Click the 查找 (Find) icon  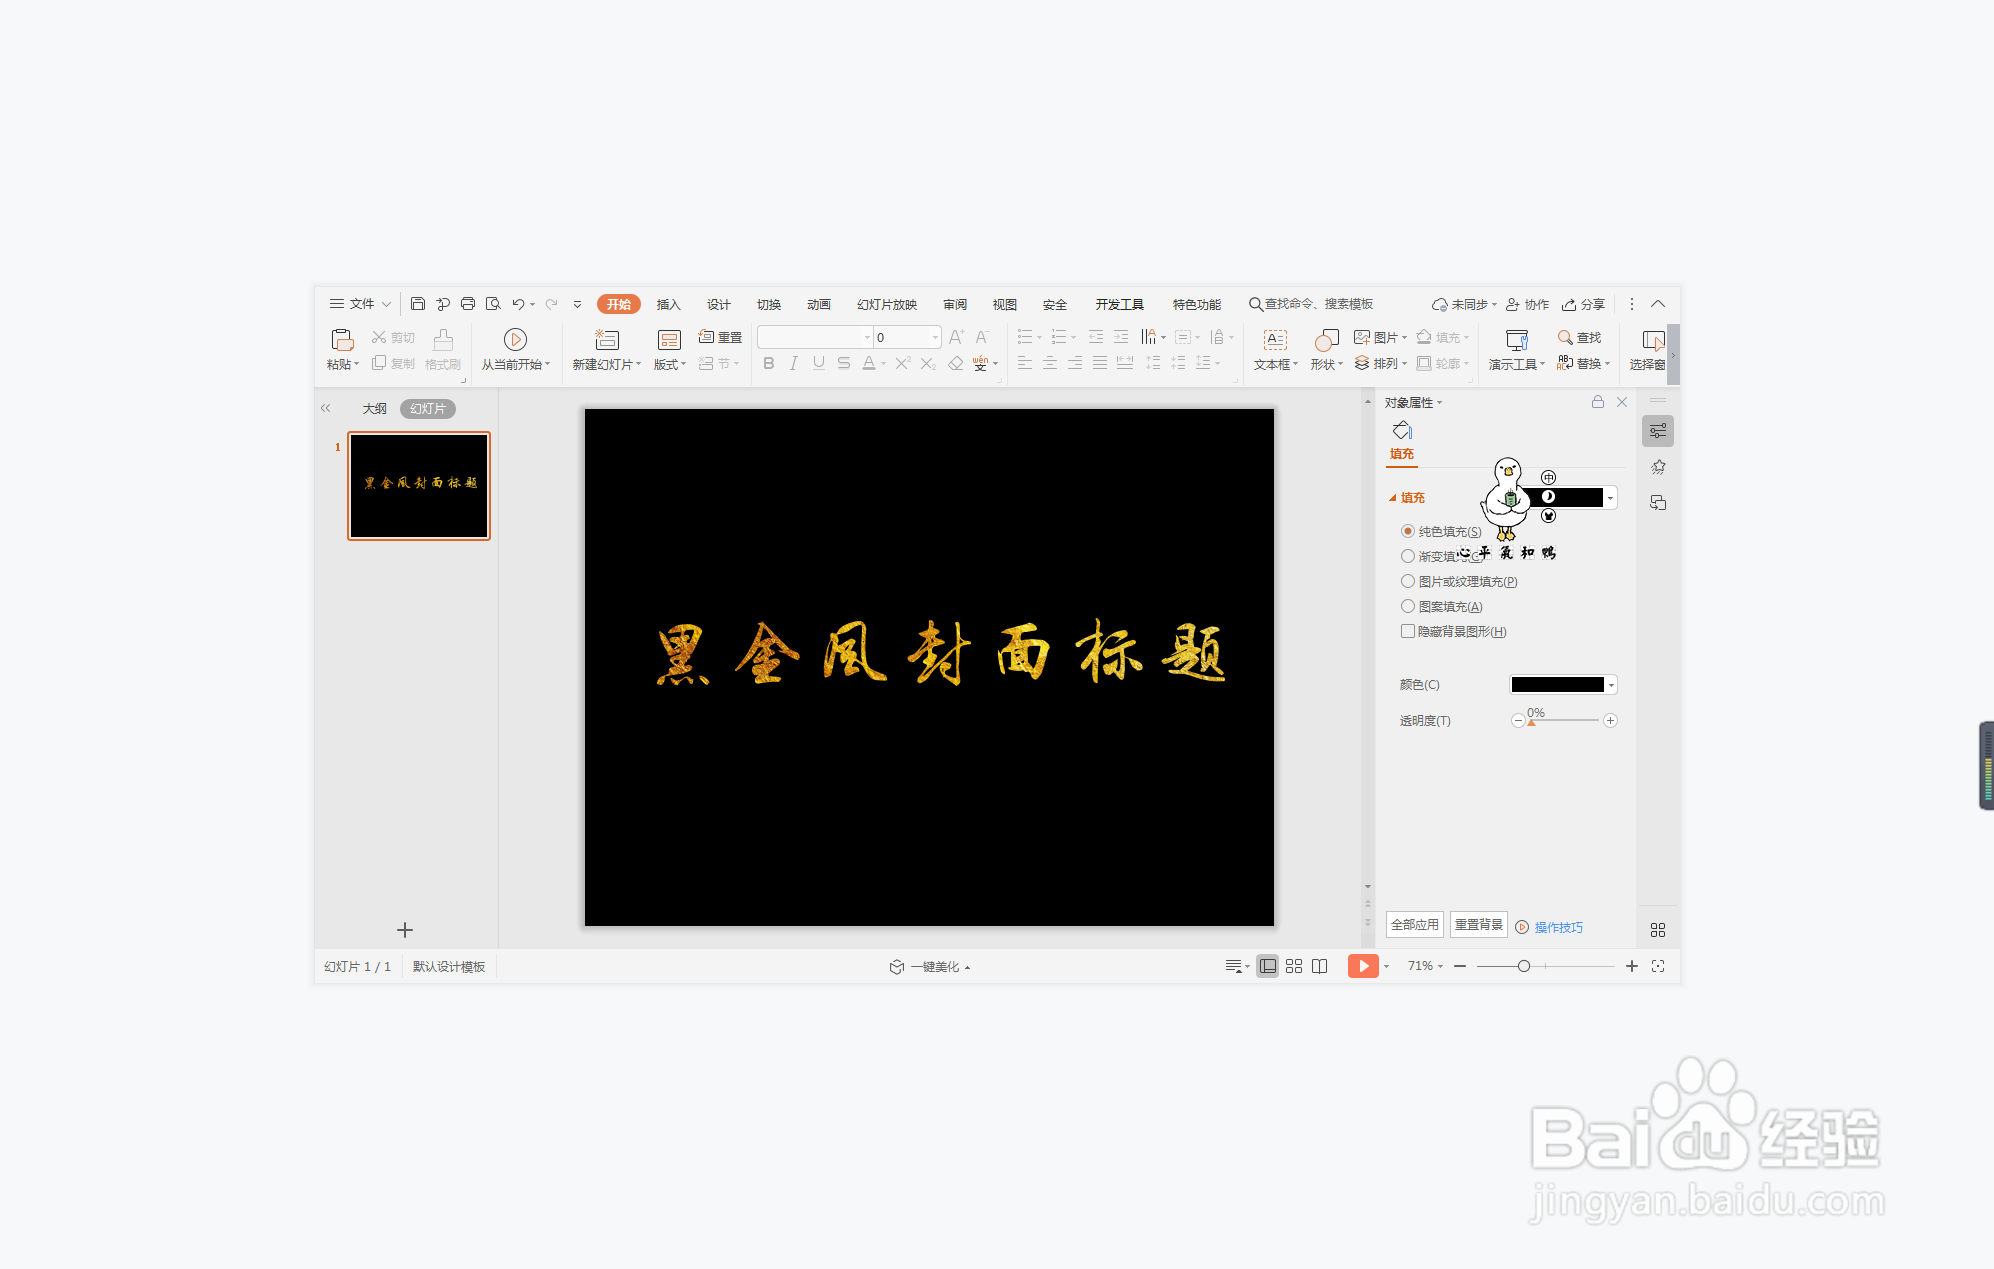pos(1578,337)
